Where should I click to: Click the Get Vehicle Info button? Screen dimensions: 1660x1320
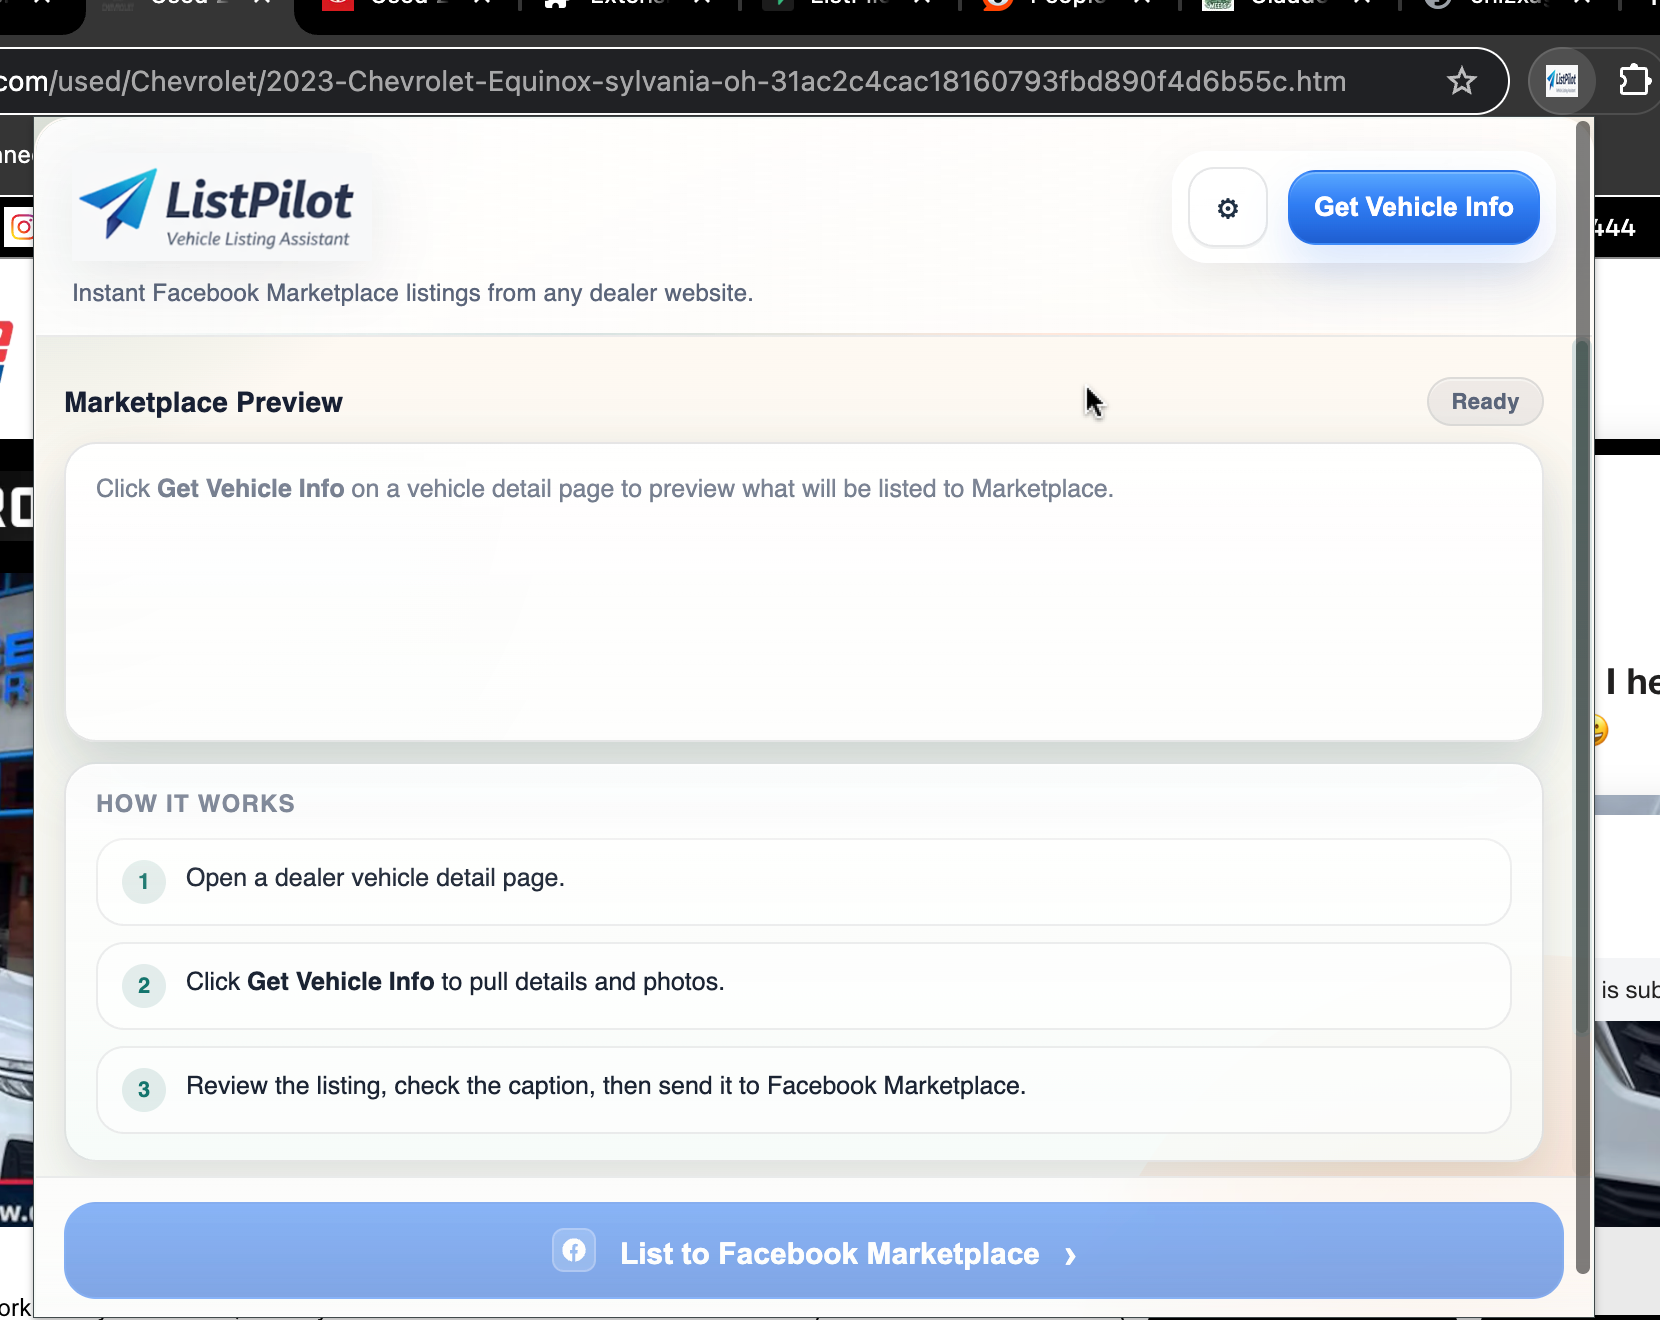(x=1413, y=207)
